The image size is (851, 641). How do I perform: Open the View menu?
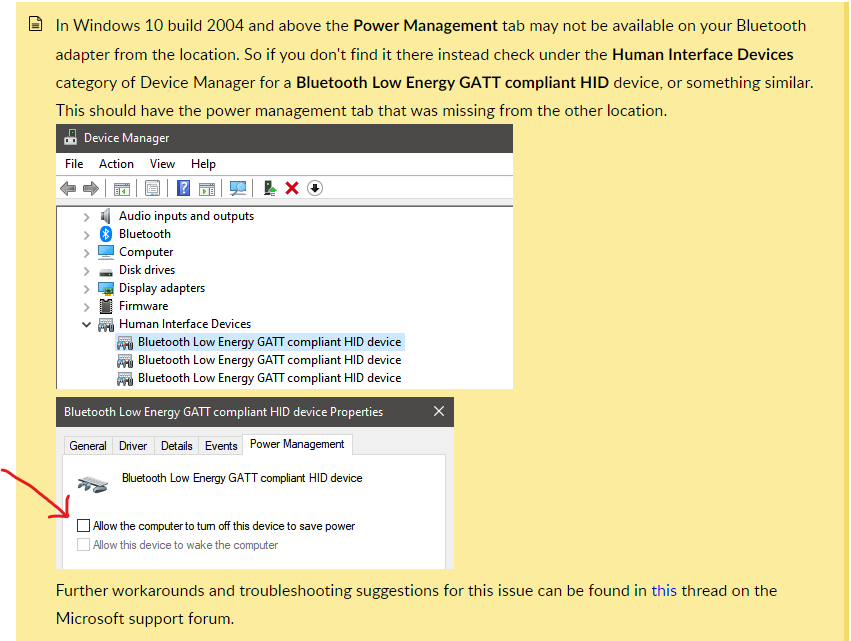[162, 163]
